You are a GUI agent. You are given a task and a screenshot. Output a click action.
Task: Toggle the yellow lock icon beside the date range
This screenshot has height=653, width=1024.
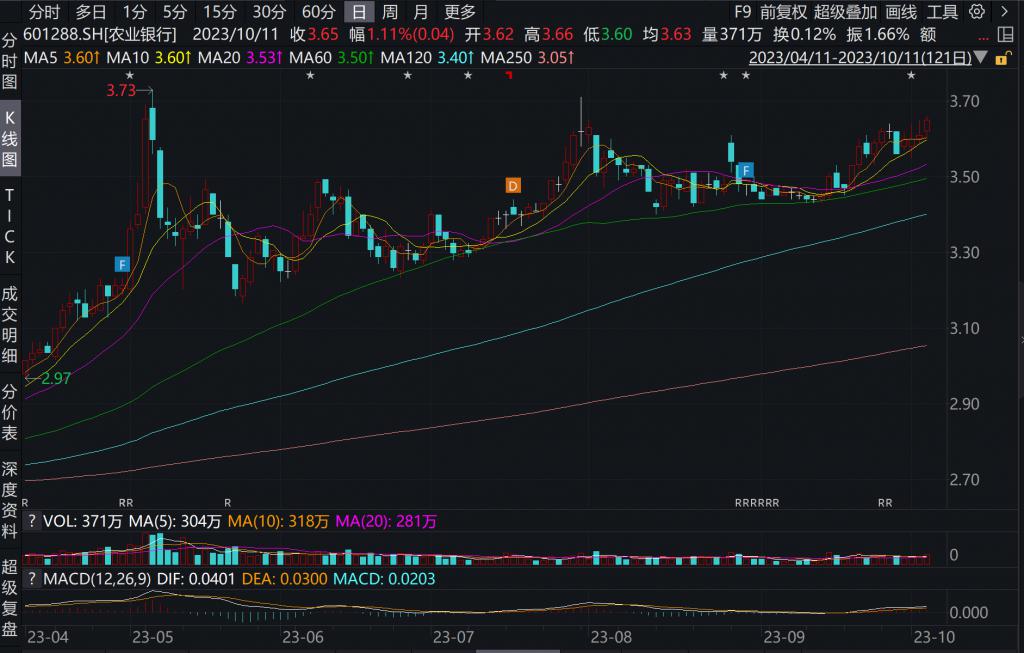(x=1001, y=59)
